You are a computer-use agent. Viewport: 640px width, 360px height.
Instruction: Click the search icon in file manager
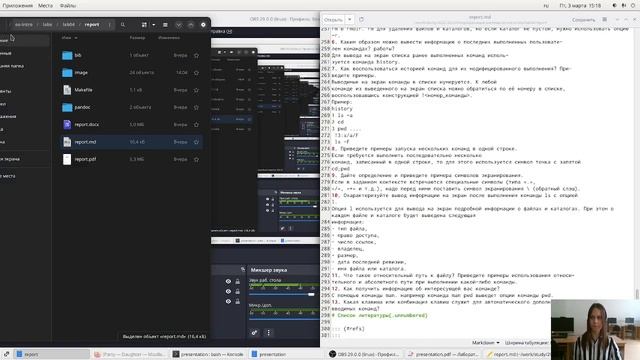122,25
